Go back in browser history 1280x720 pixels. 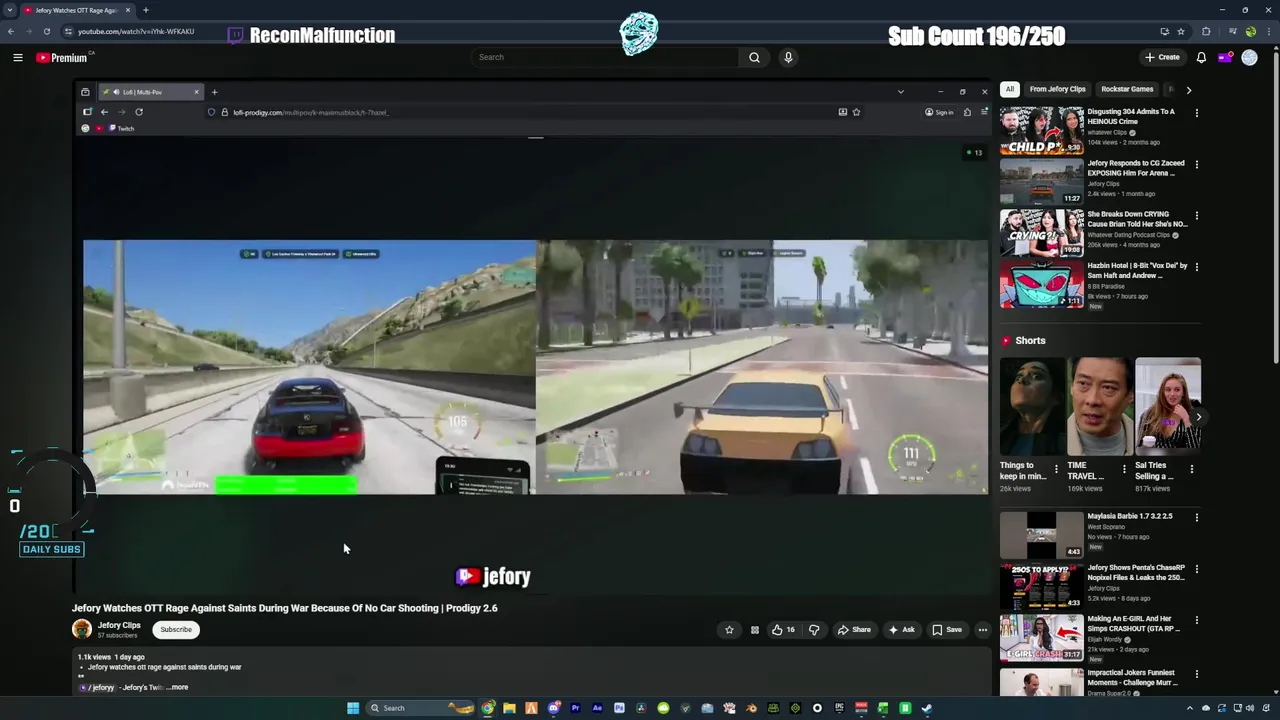[11, 31]
